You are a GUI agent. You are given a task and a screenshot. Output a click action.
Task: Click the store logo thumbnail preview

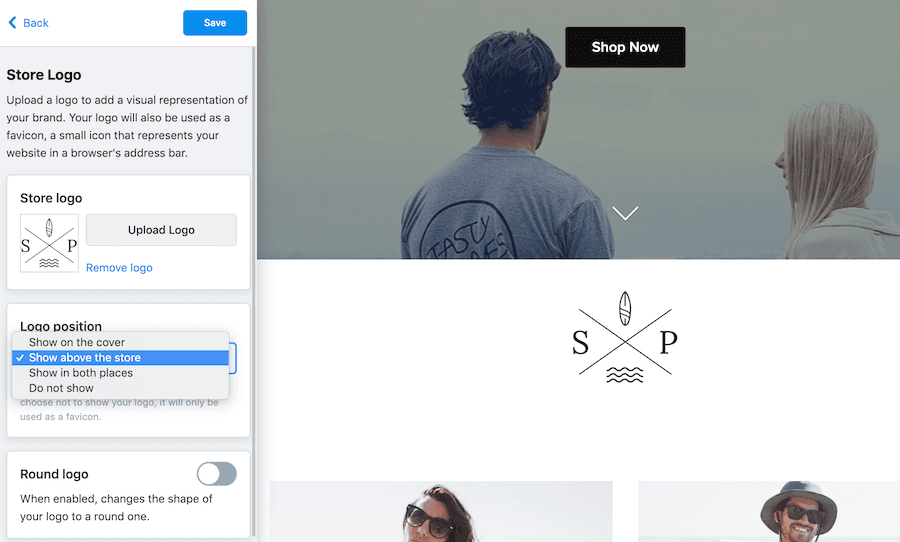49,243
